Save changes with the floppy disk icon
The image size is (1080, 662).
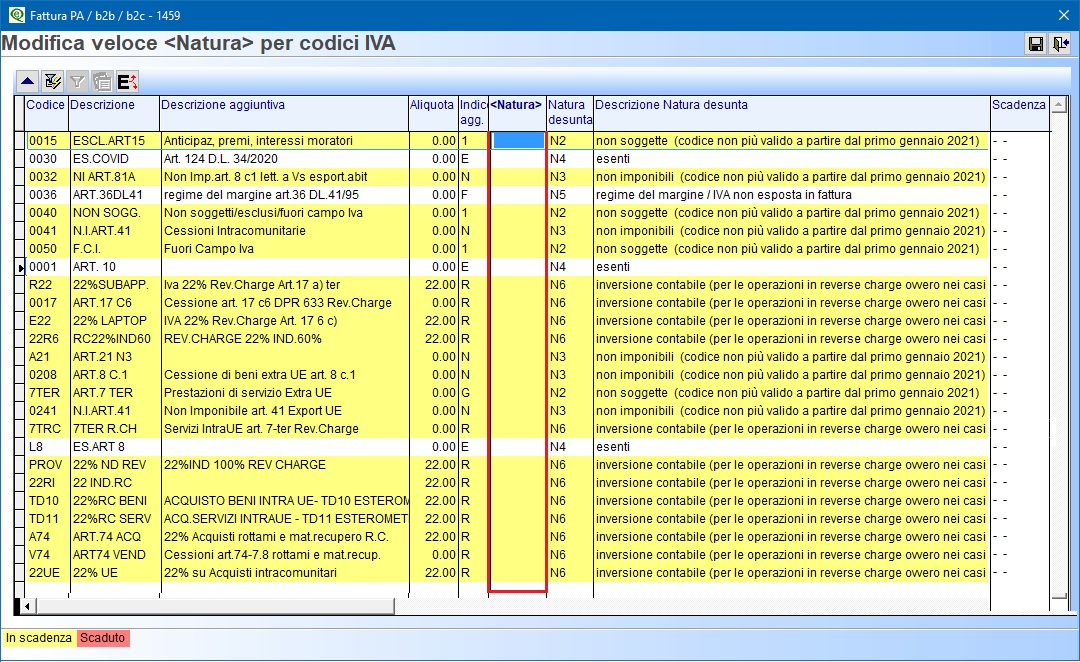[1035, 44]
